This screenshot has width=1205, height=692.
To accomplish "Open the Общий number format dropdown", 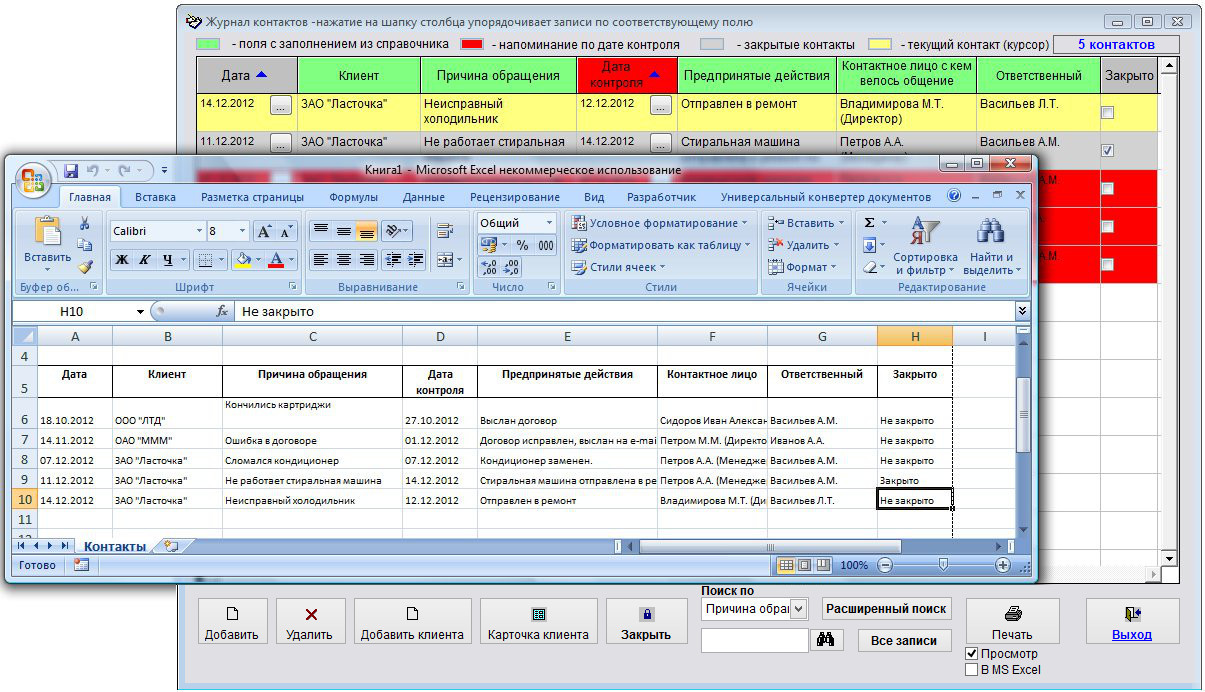I will [549, 223].
